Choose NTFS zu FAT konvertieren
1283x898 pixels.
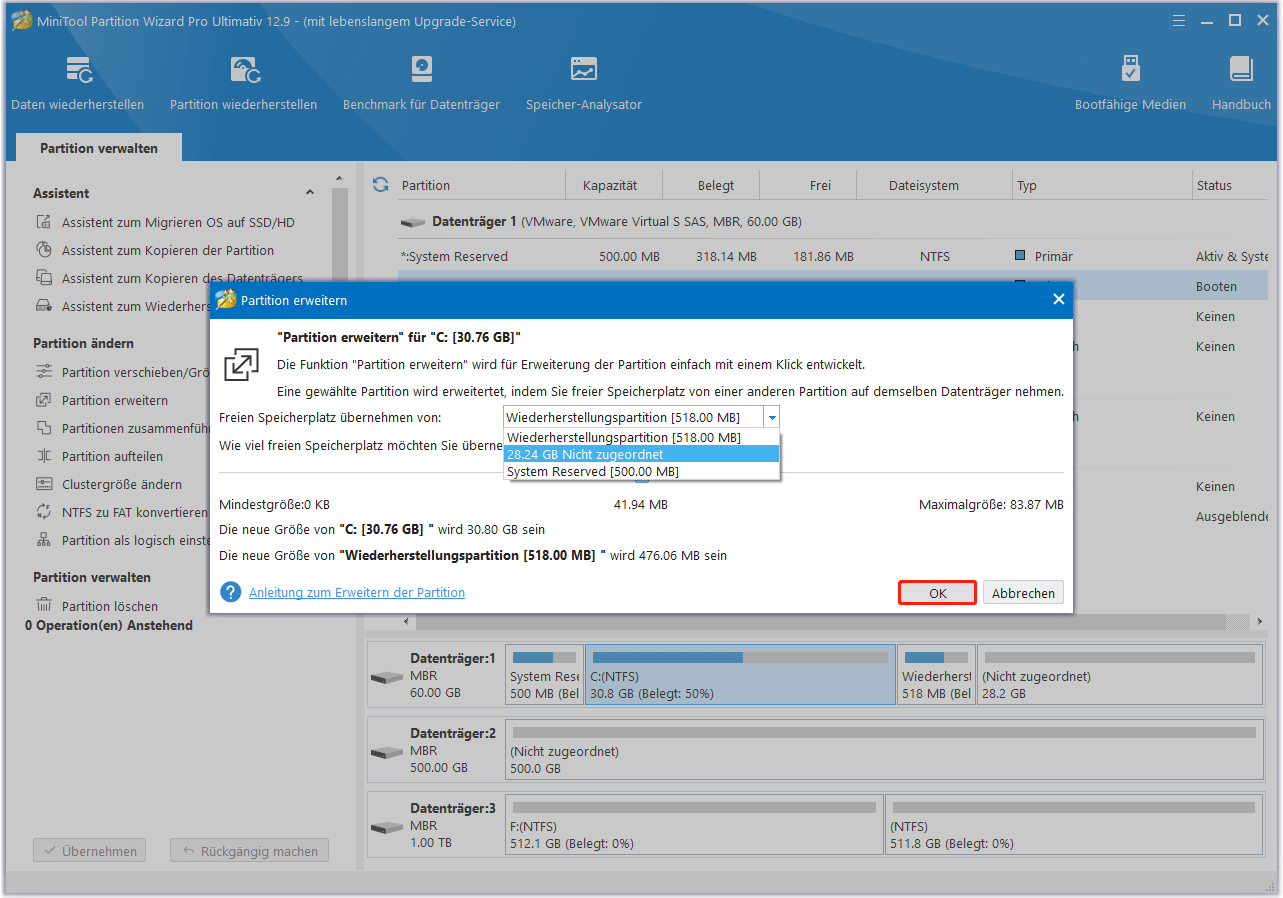click(x=122, y=512)
